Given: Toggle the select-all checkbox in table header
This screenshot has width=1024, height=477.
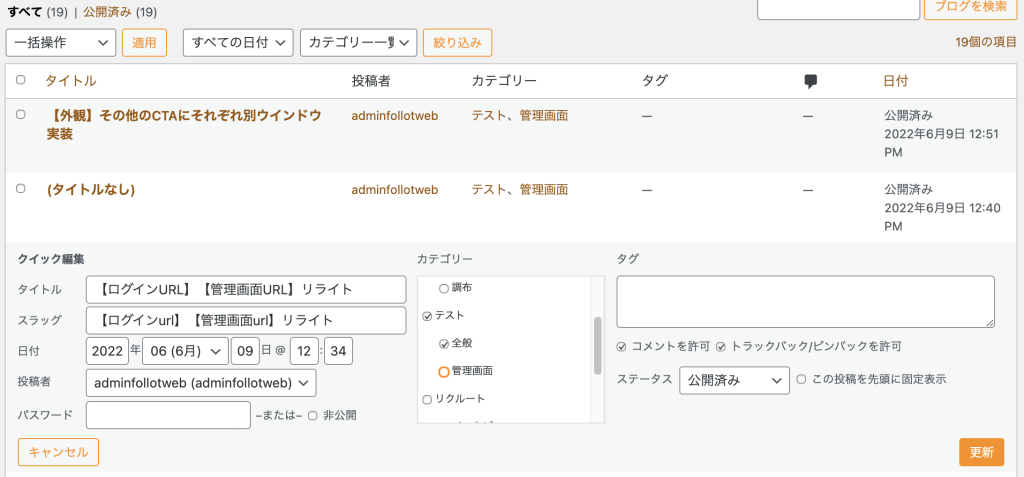Looking at the screenshot, I should point(21,80).
